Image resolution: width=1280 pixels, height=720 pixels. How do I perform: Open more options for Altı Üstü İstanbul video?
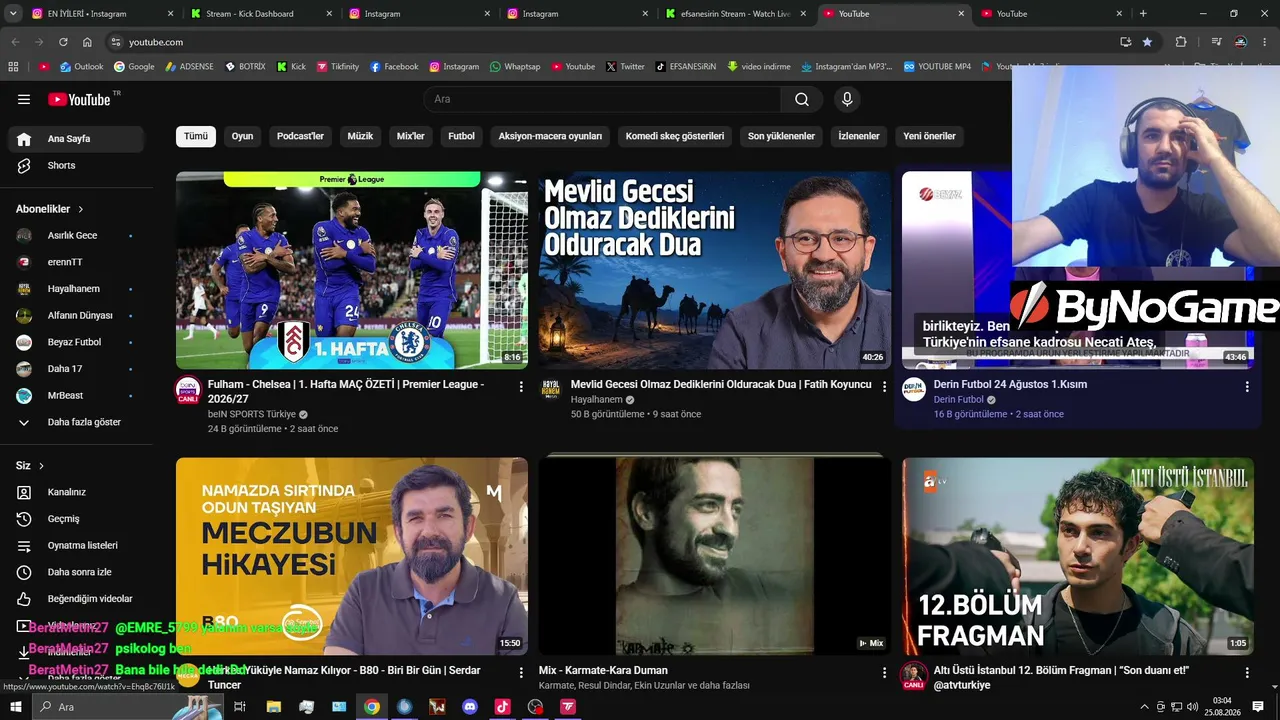[x=1247, y=672]
